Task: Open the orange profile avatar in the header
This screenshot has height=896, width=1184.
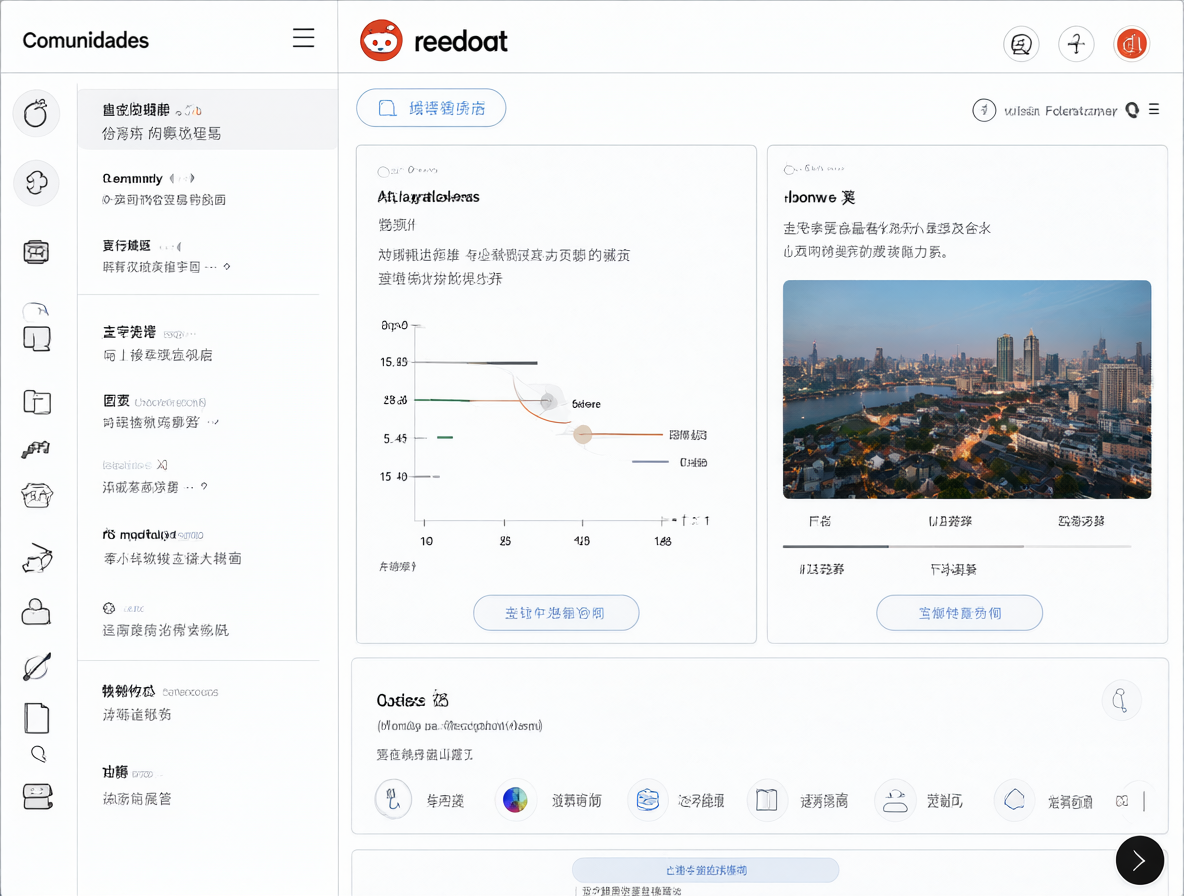Action: point(1131,45)
